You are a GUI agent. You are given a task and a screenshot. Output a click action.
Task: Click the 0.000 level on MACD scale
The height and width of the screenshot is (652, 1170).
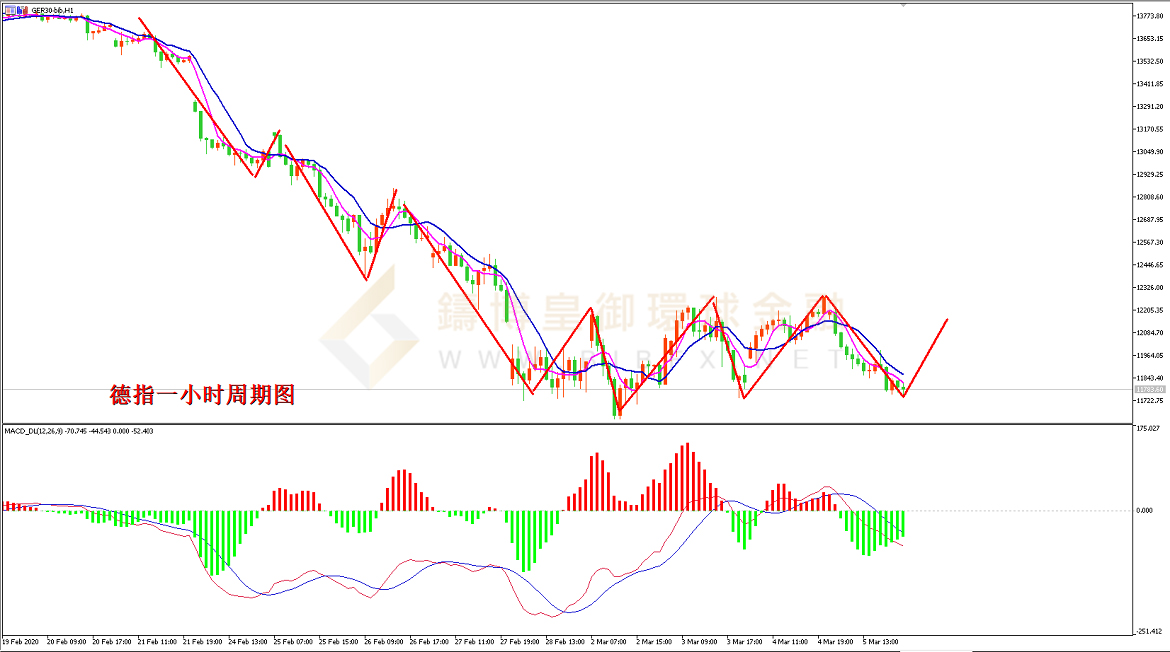coord(1144,510)
